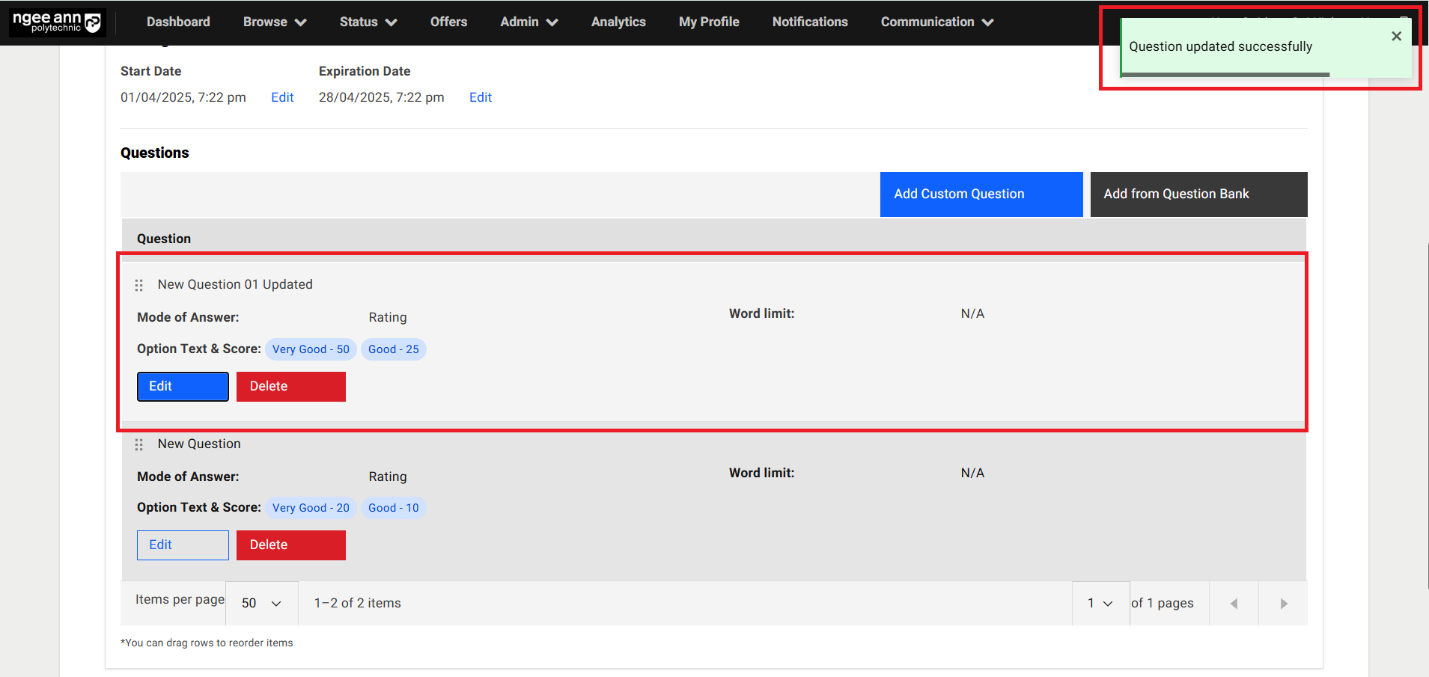Go to the next page arrow
Image resolution: width=1429 pixels, height=677 pixels.
click(x=1283, y=603)
